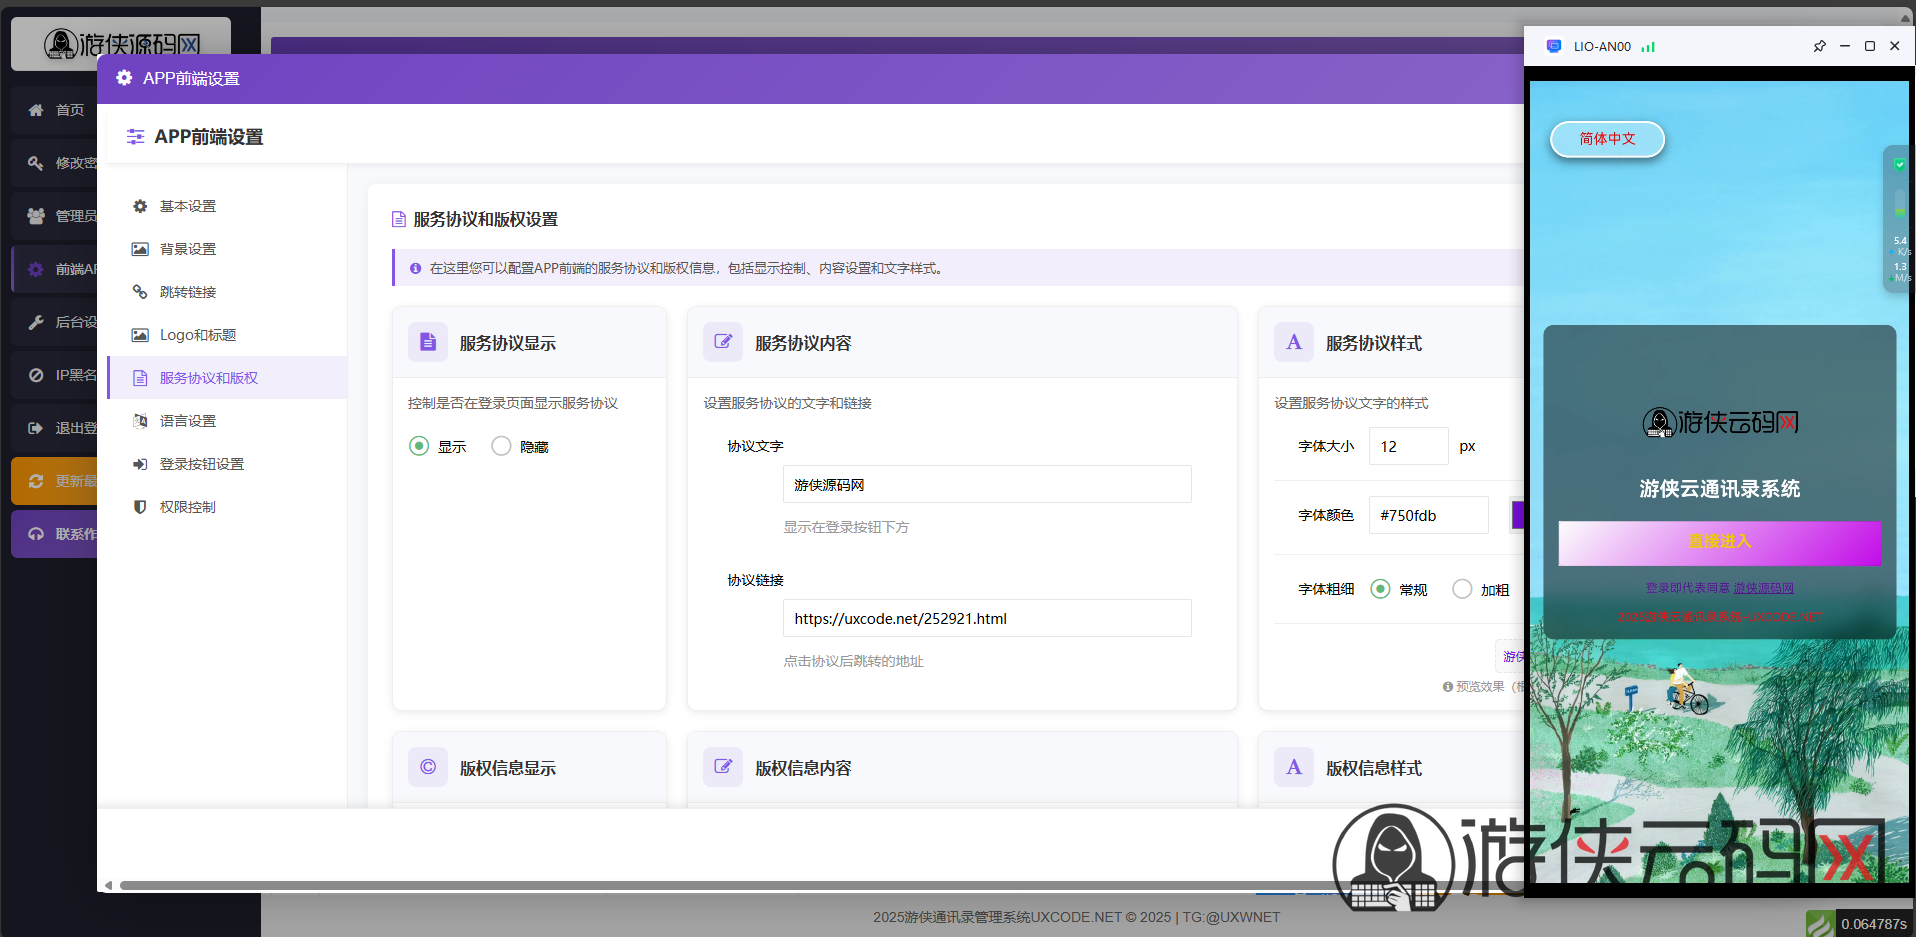Image resolution: width=1916 pixels, height=937 pixels.
Task: Click the 字体大小 input showing 12
Action: click(1408, 446)
